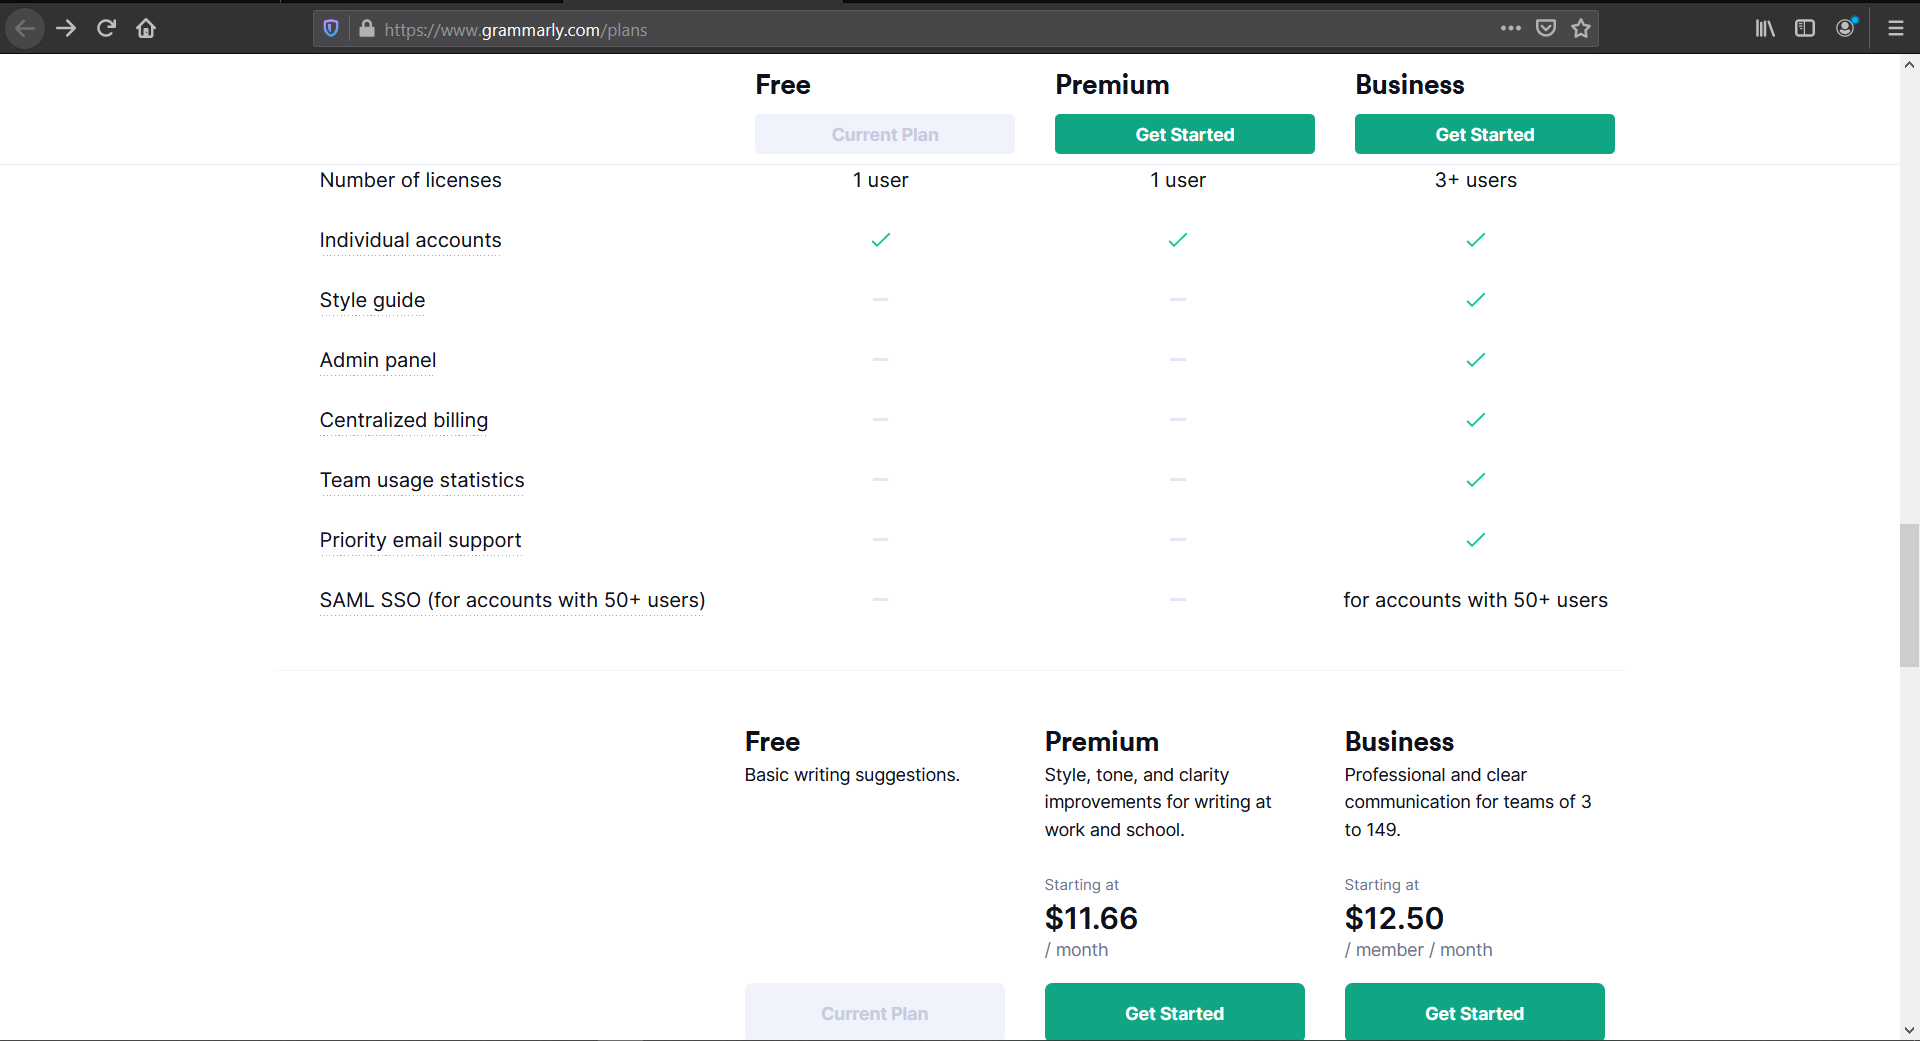
Task: Save page to Pocket
Action: click(1546, 29)
